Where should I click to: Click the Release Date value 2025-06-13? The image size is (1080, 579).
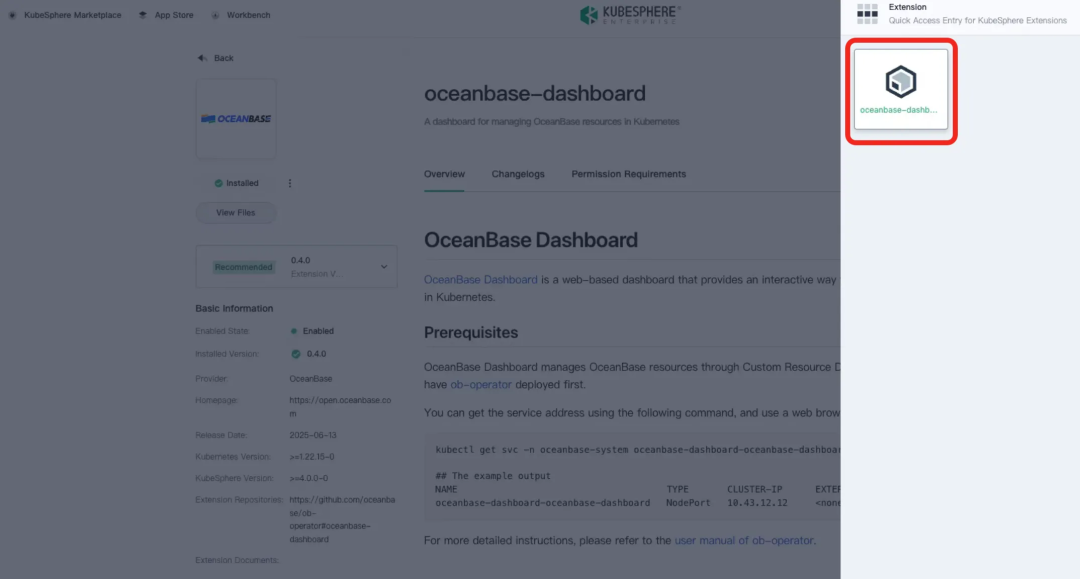coord(313,435)
